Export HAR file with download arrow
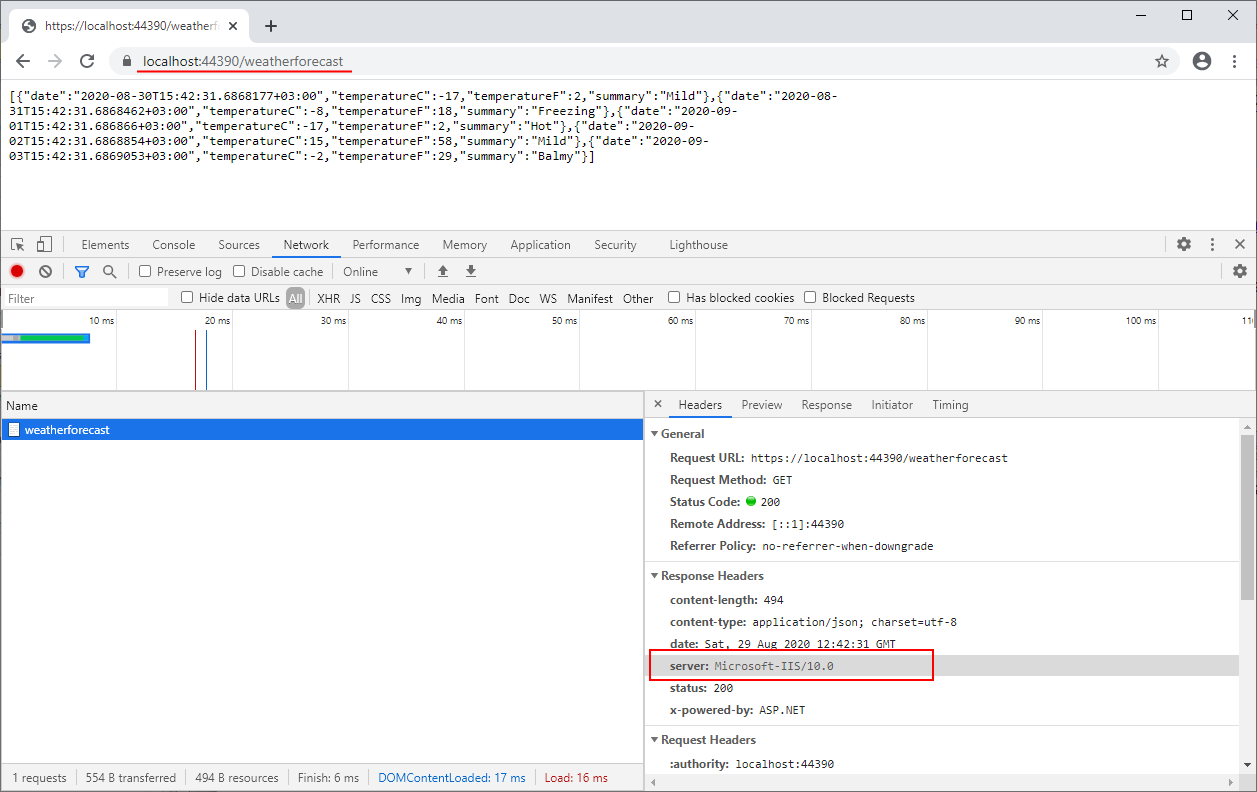This screenshot has width=1257, height=792. (471, 271)
